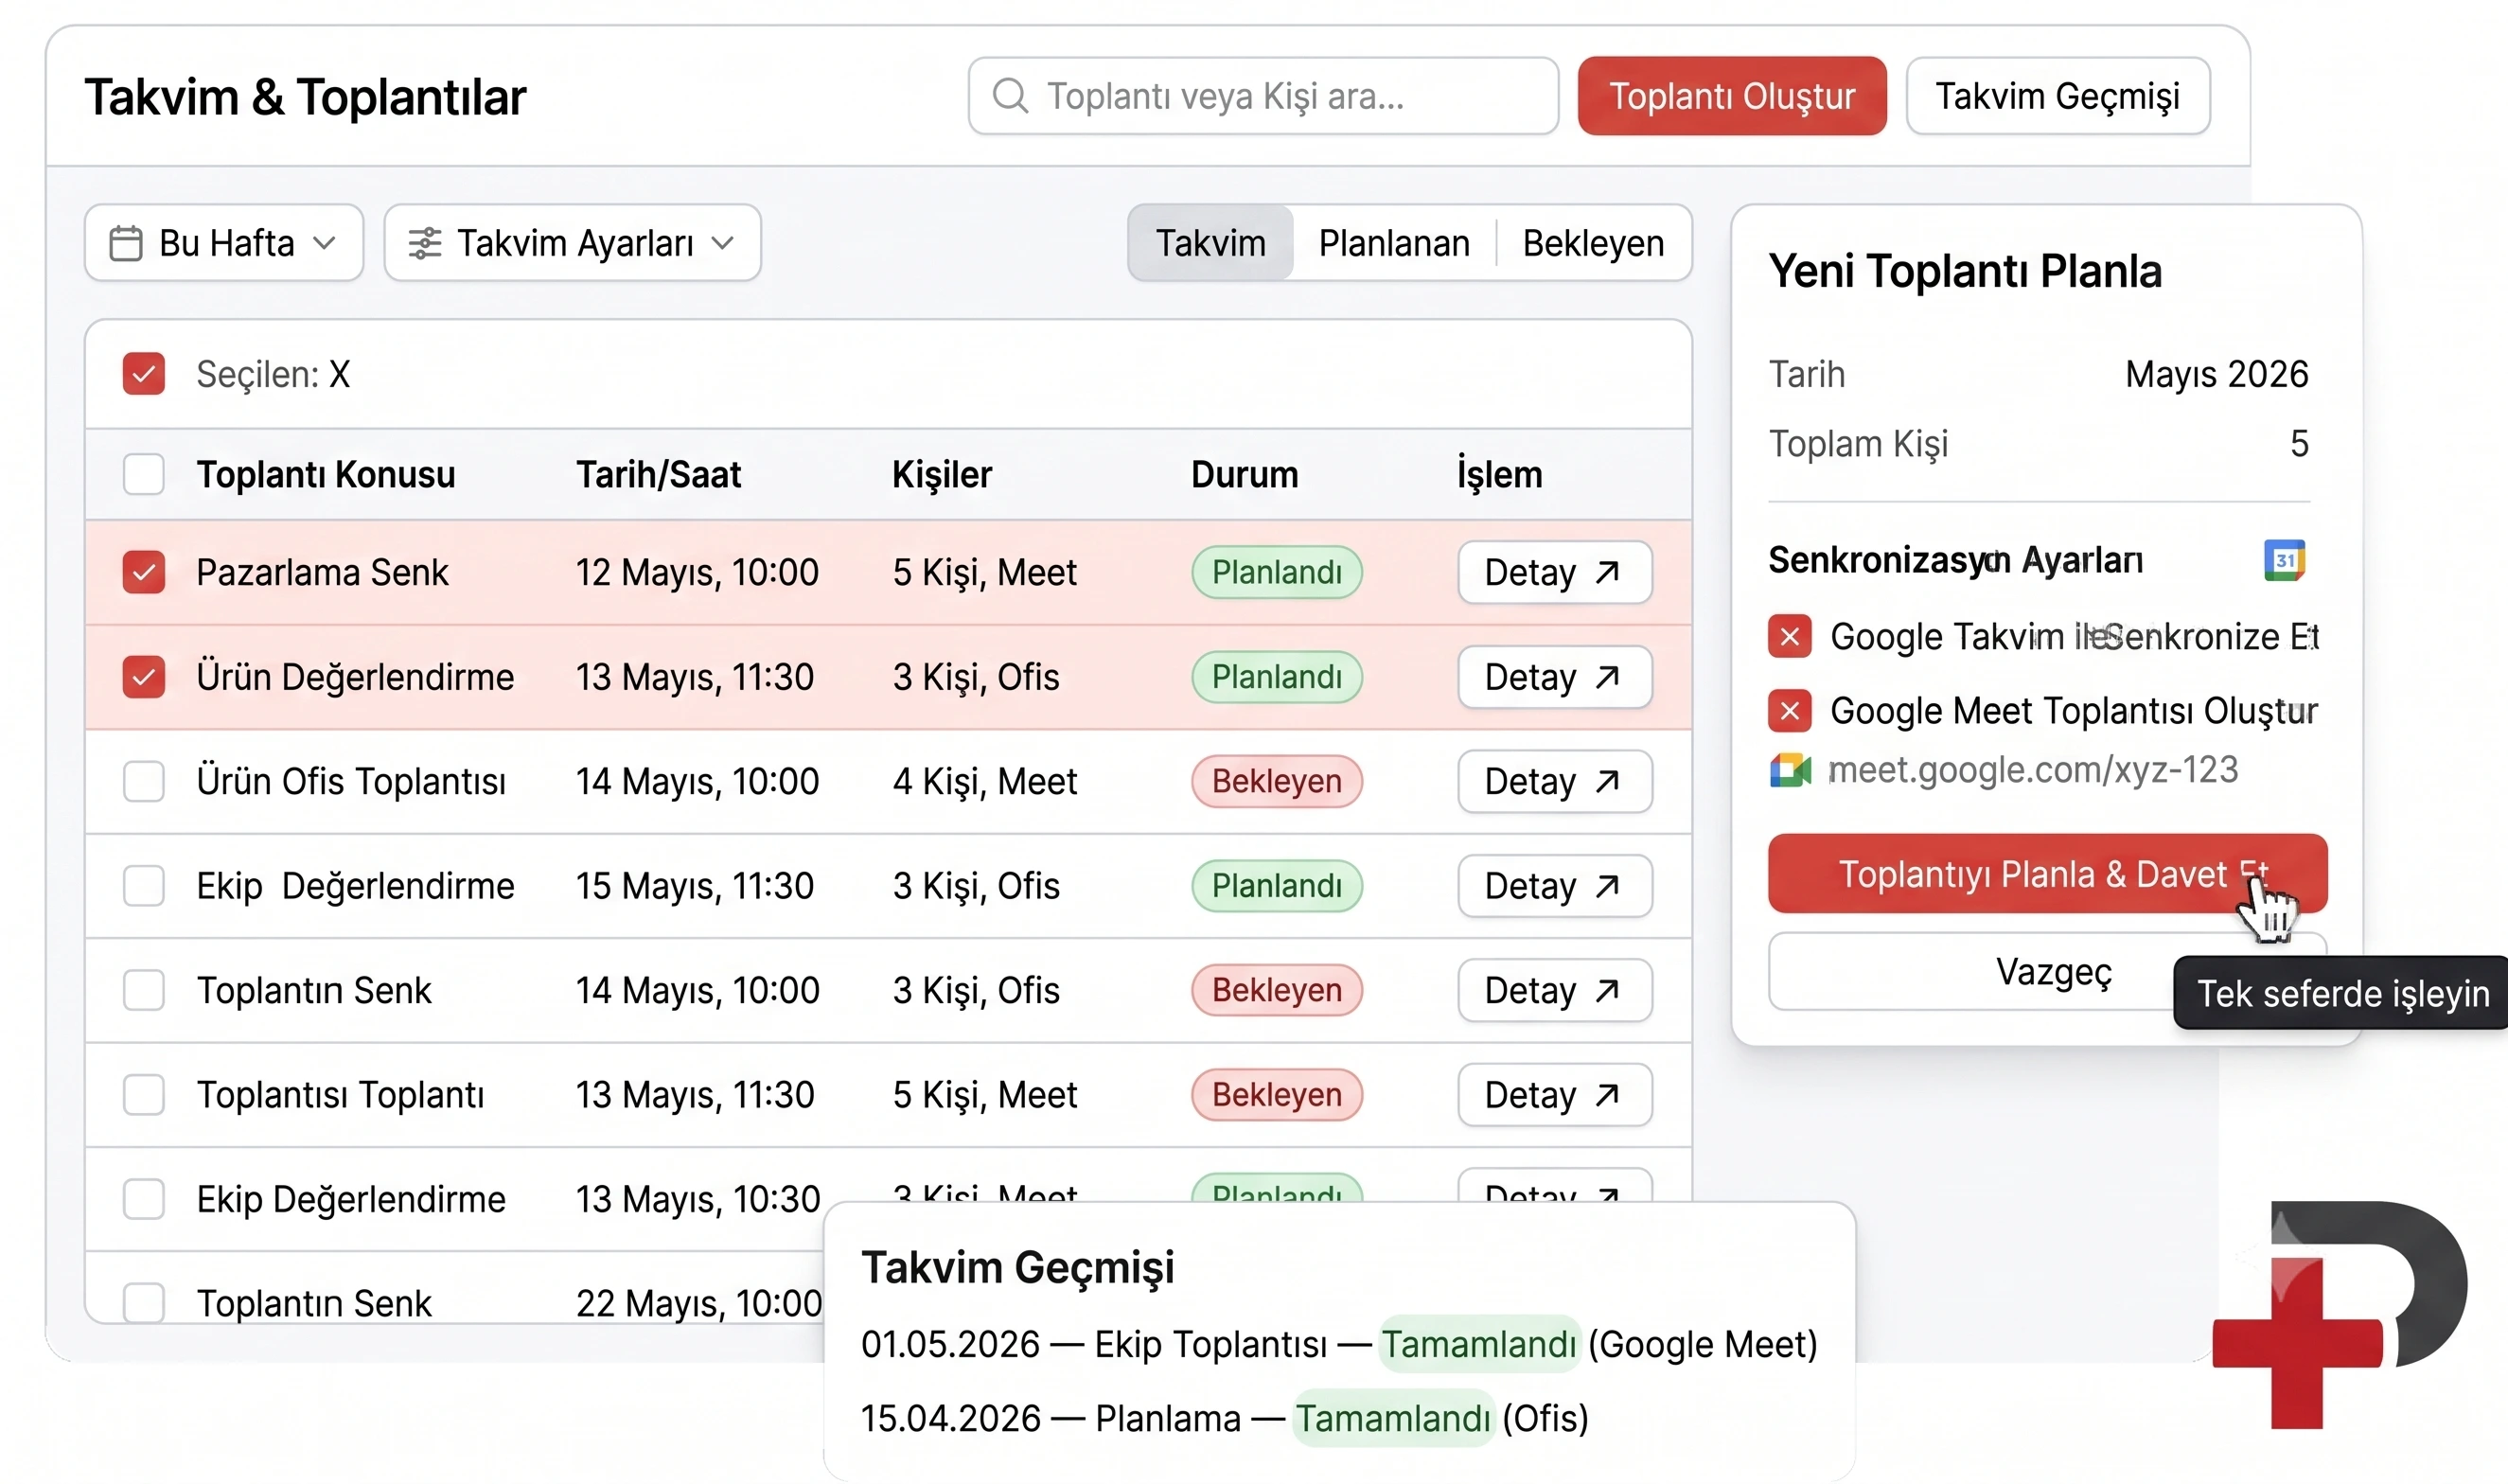This screenshot has width=2508, height=1484.
Task: Click Bekleyen badge in Ürün Ofis Toplantısı row
Action: point(1277,781)
